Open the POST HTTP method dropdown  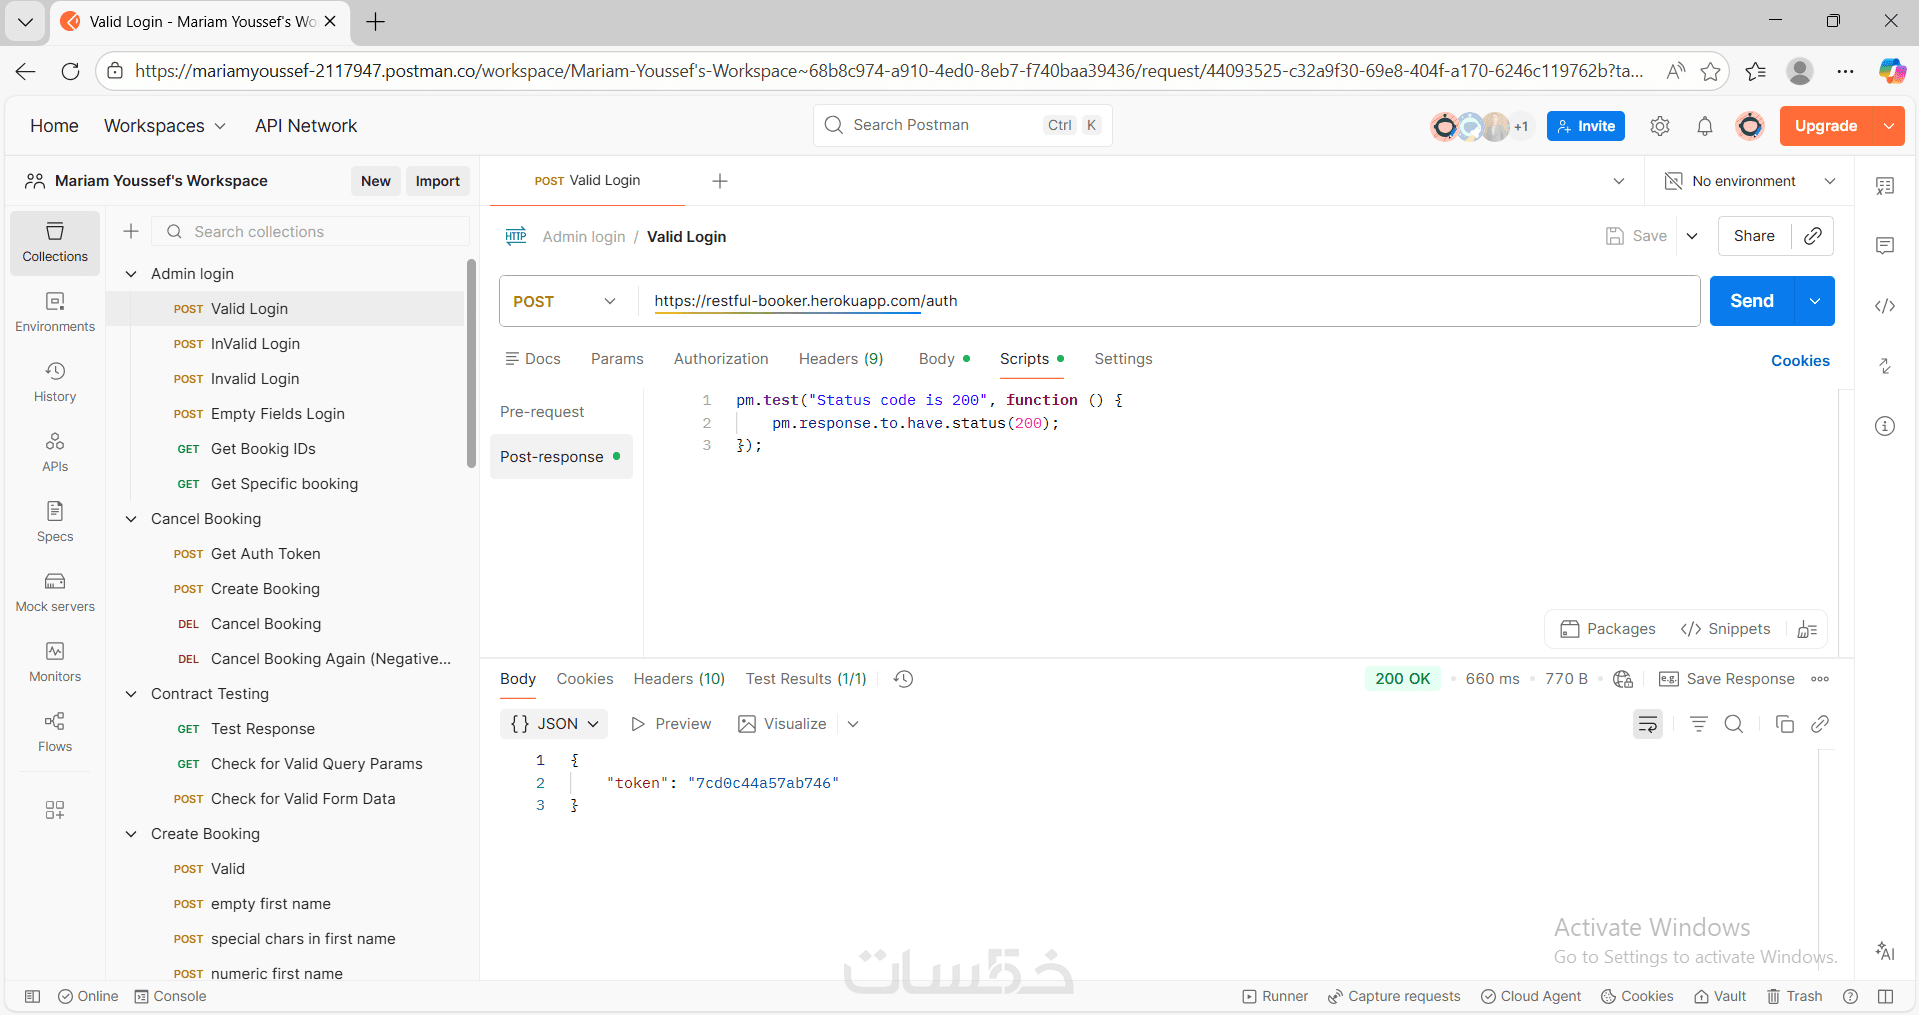pos(565,301)
